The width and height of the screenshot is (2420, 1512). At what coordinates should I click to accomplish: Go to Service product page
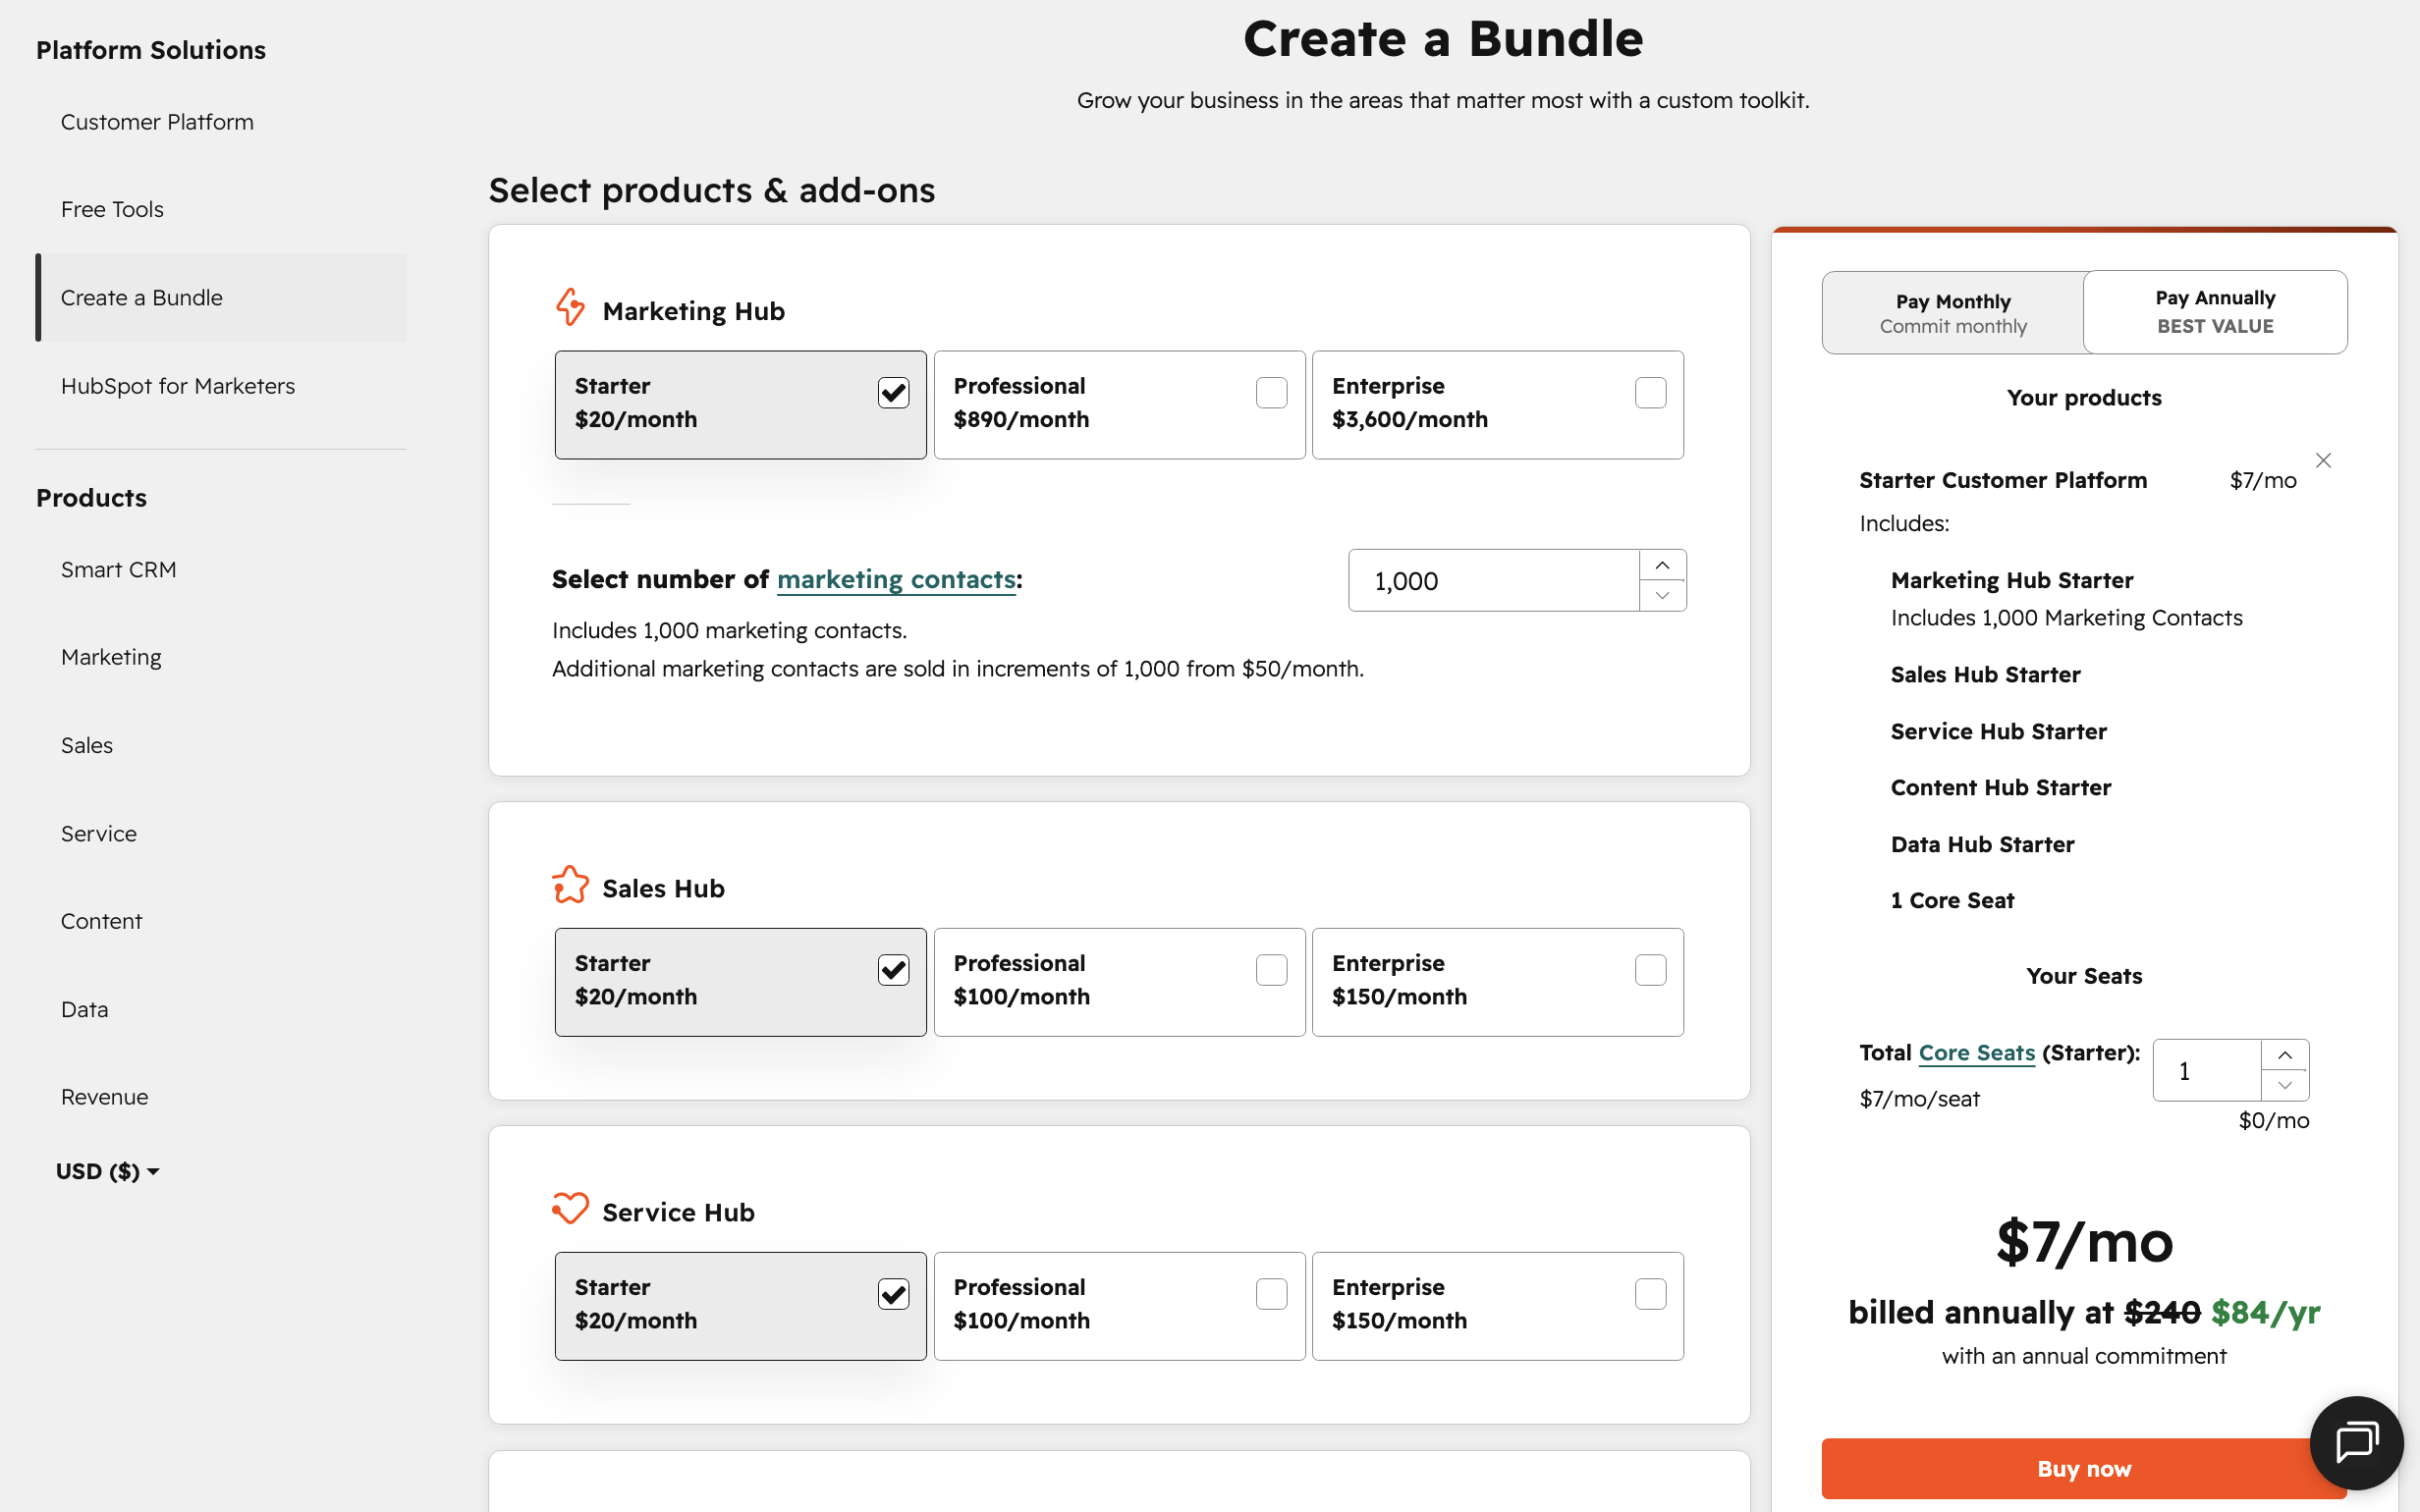pos(98,833)
